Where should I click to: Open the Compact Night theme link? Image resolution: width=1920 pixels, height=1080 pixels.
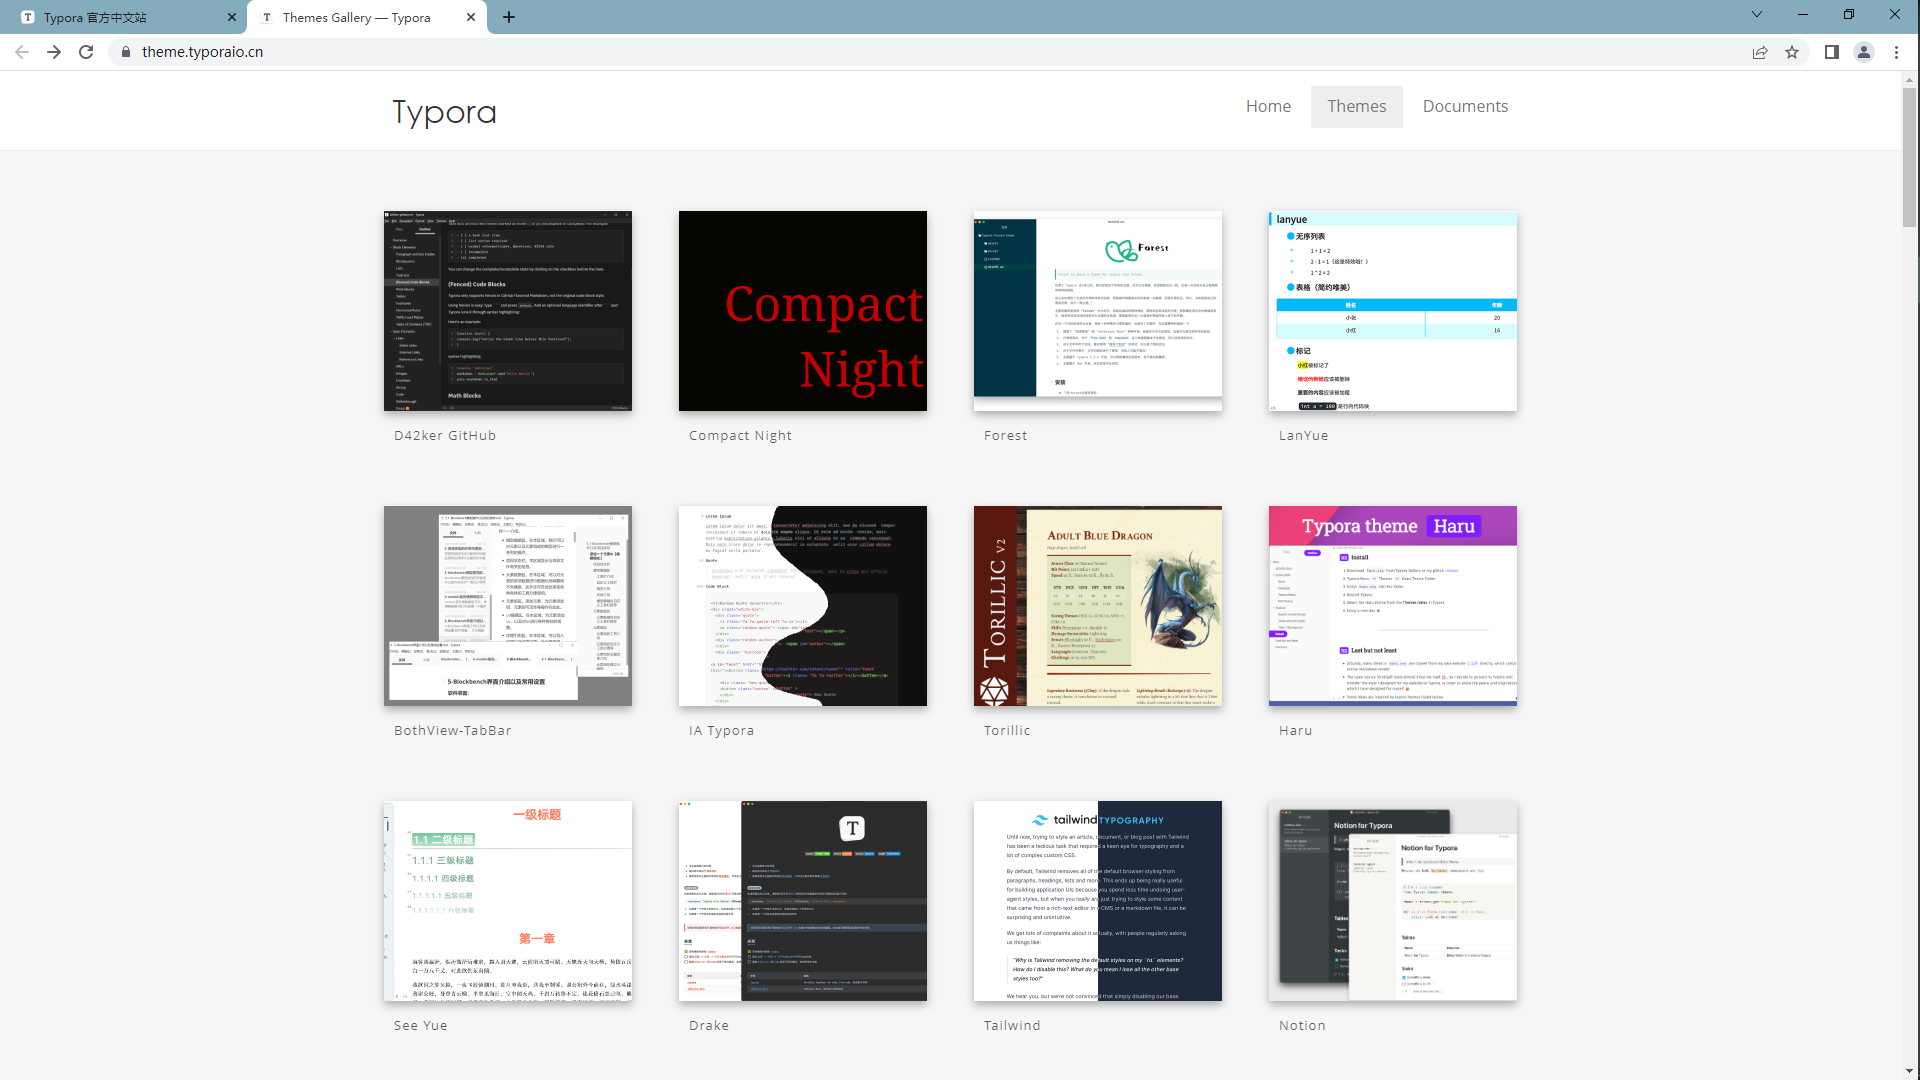click(x=740, y=436)
